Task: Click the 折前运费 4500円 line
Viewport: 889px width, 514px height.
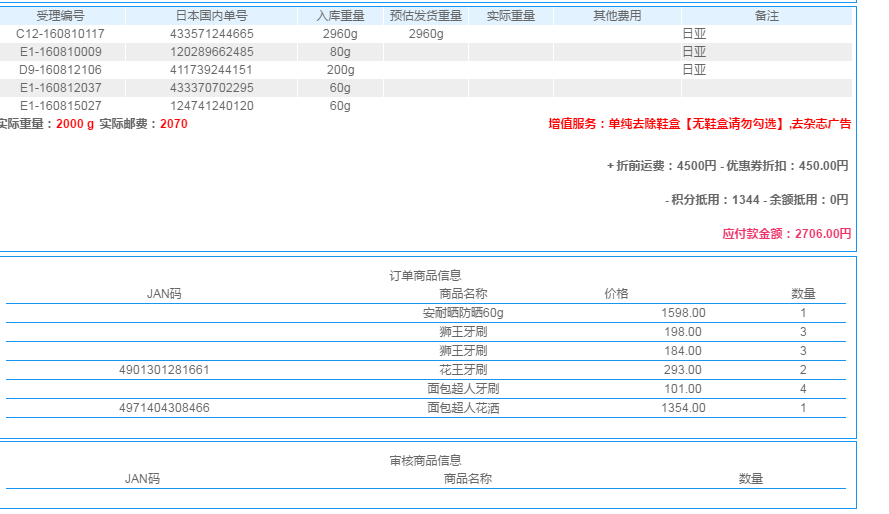Action: tap(727, 166)
